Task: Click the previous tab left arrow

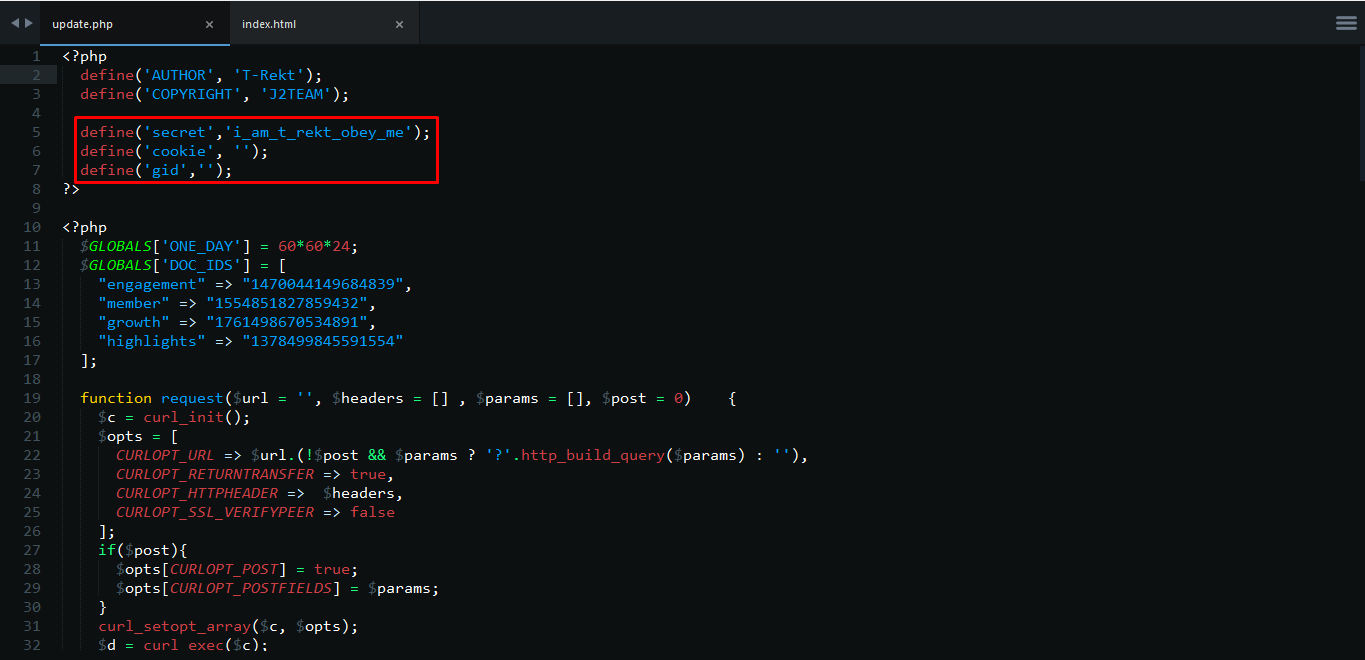Action: (15, 23)
